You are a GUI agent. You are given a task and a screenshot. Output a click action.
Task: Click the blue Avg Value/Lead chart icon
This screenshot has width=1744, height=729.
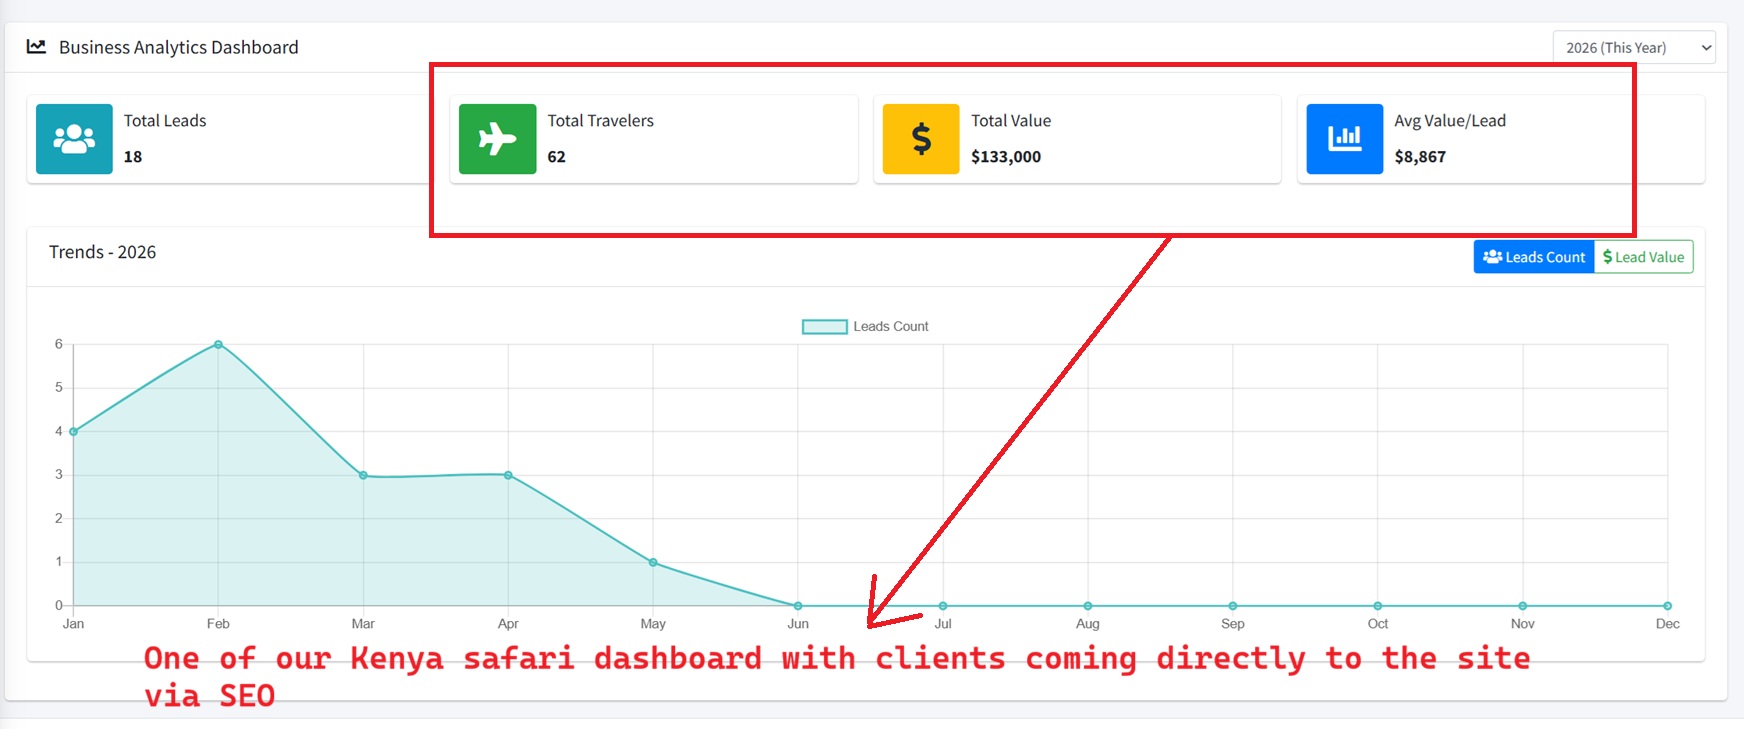1345,139
